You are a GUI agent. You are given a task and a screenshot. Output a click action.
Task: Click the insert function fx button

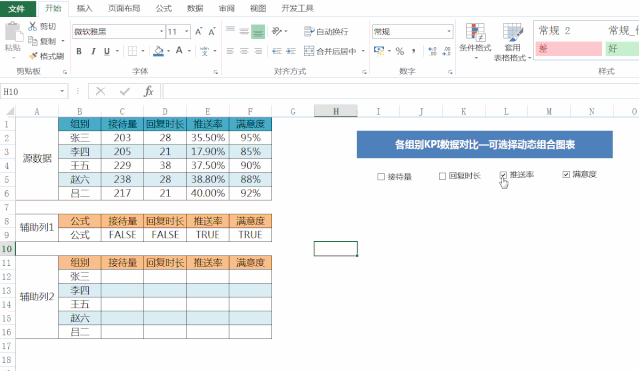pos(148,91)
